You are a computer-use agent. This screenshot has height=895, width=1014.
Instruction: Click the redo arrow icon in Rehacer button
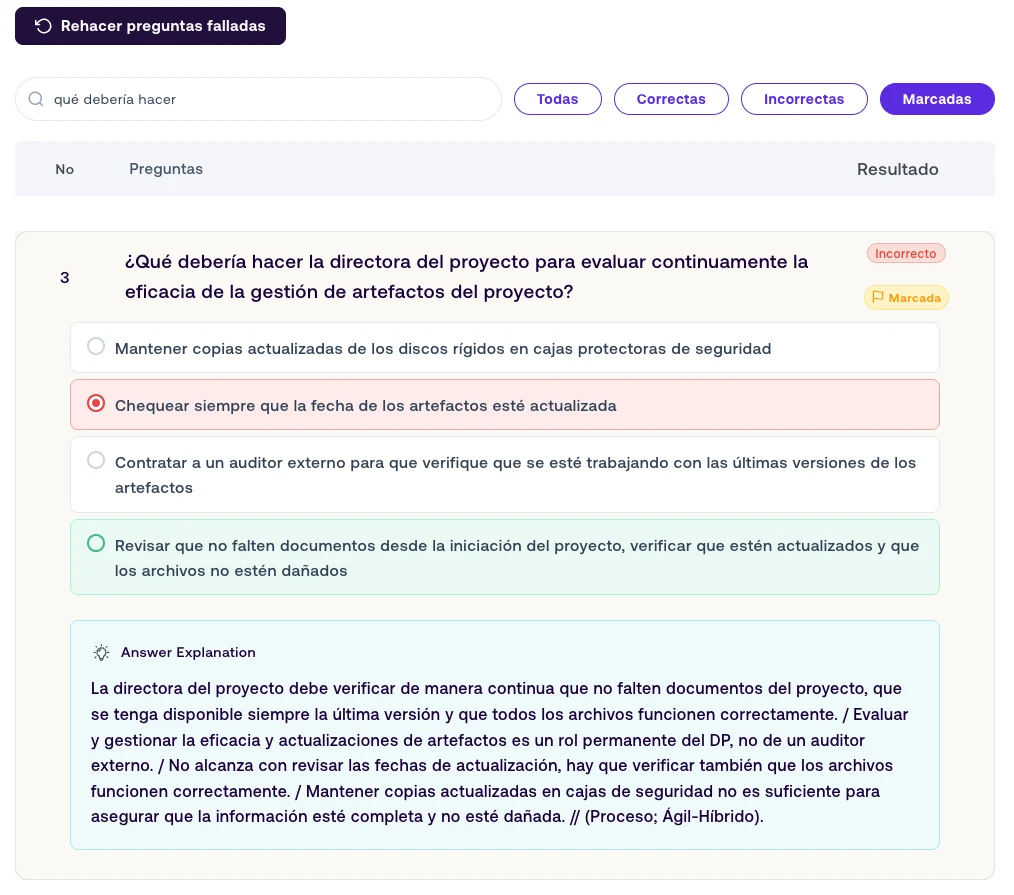[43, 26]
